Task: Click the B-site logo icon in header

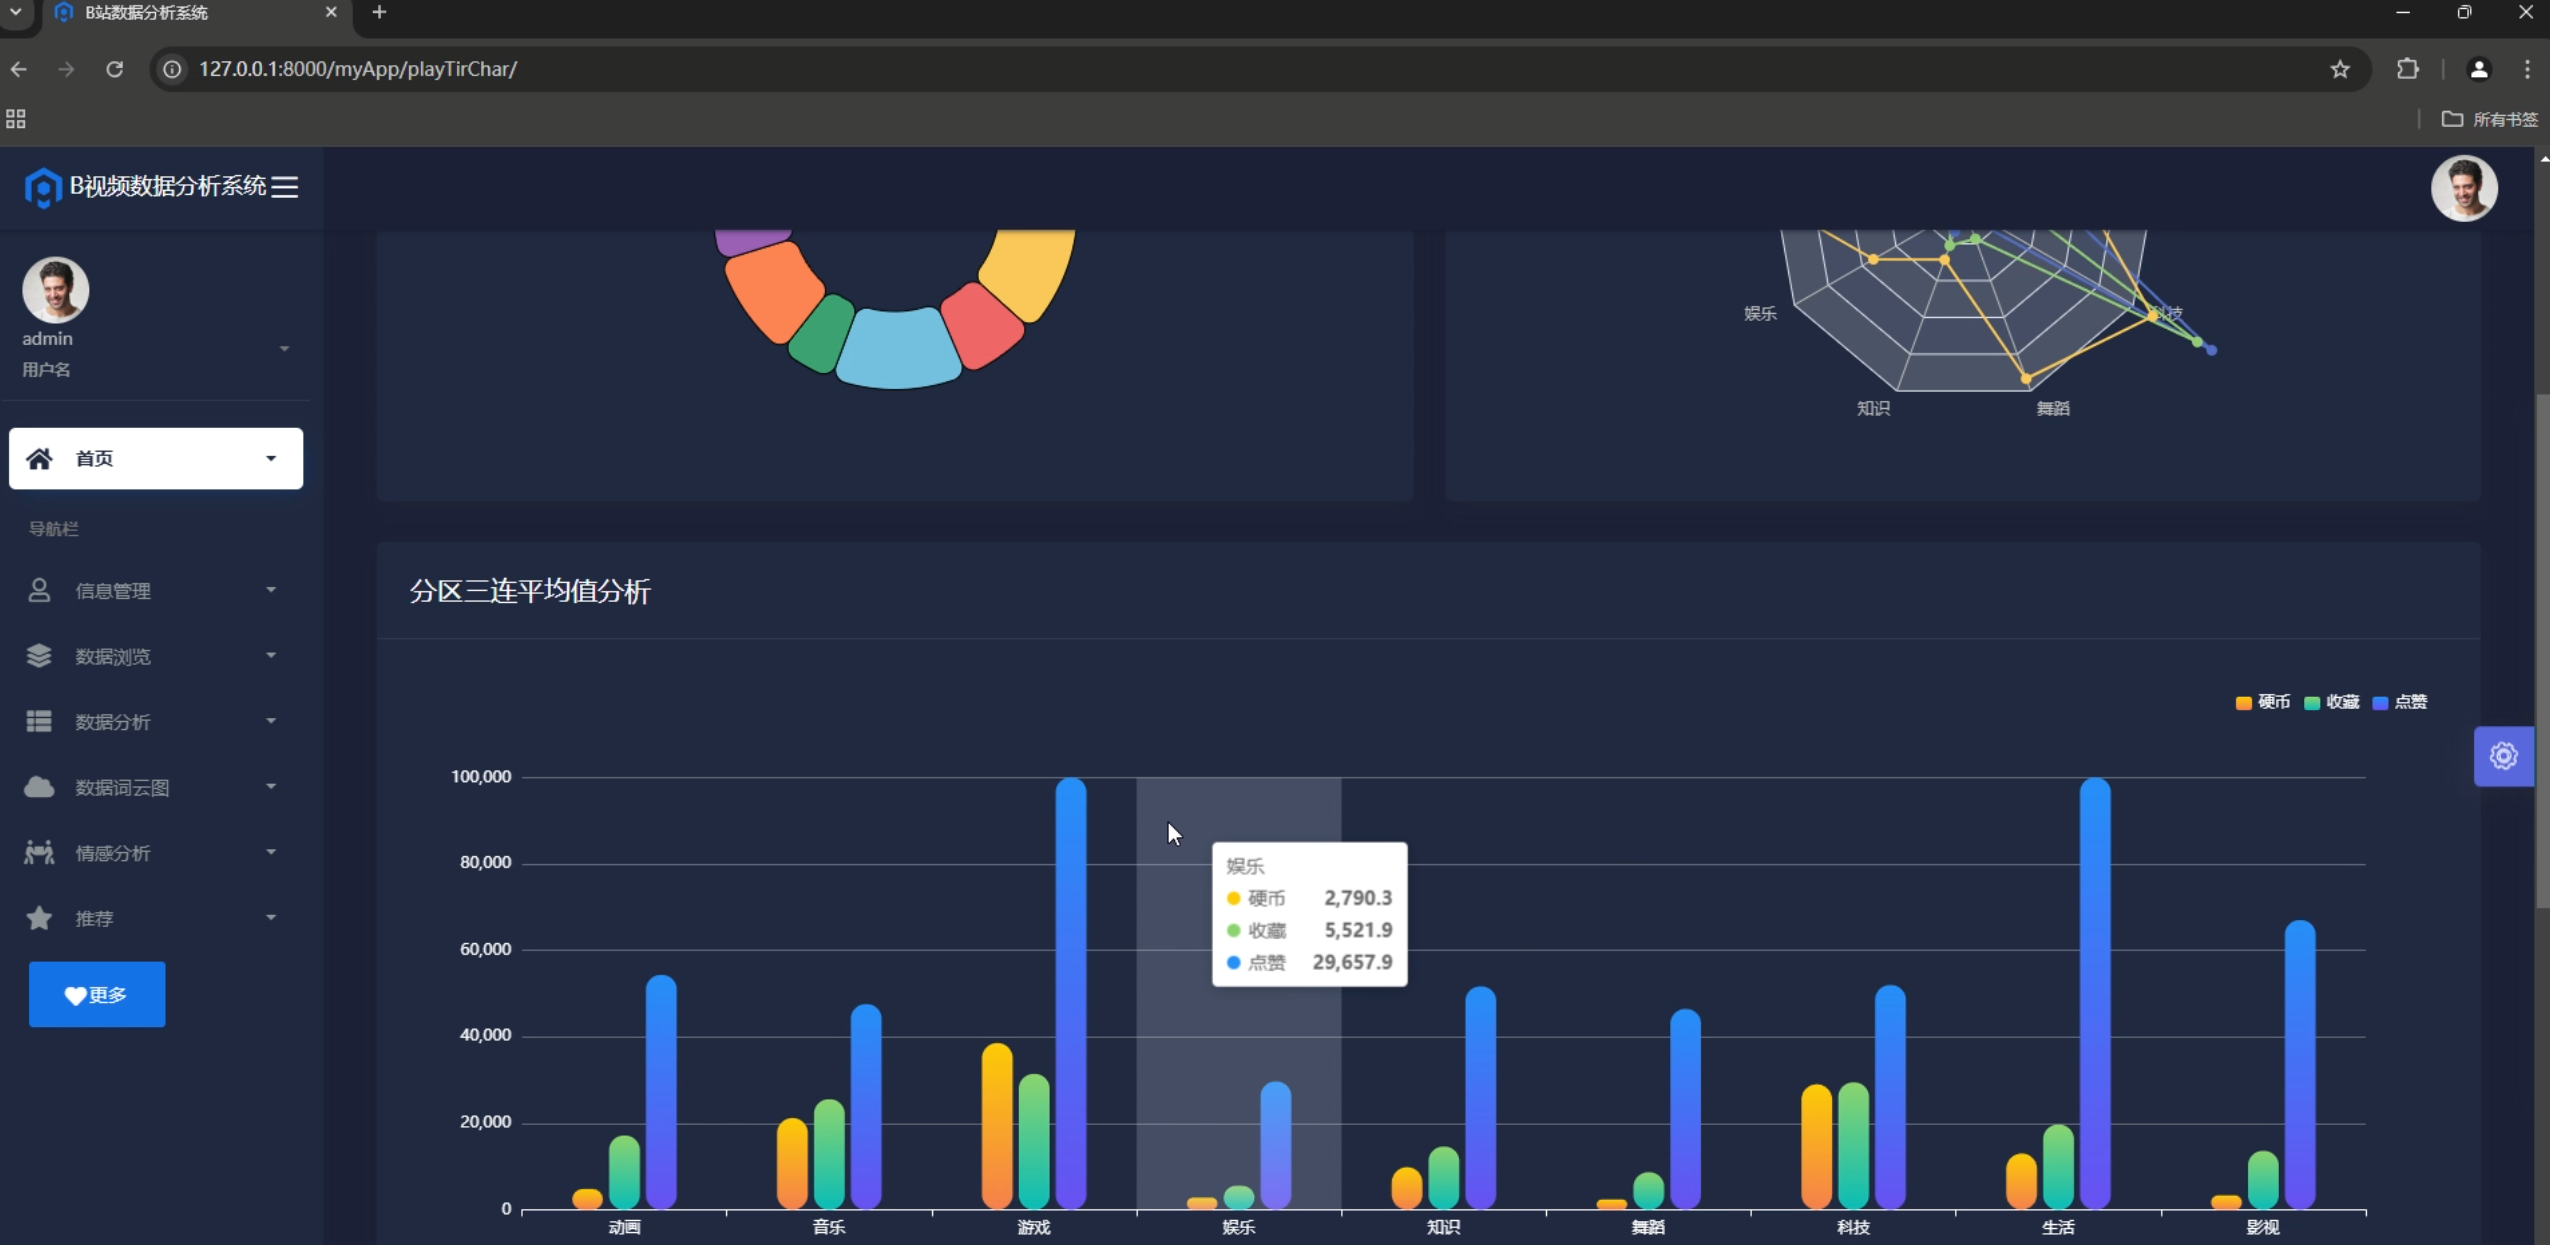Action: pos(43,187)
